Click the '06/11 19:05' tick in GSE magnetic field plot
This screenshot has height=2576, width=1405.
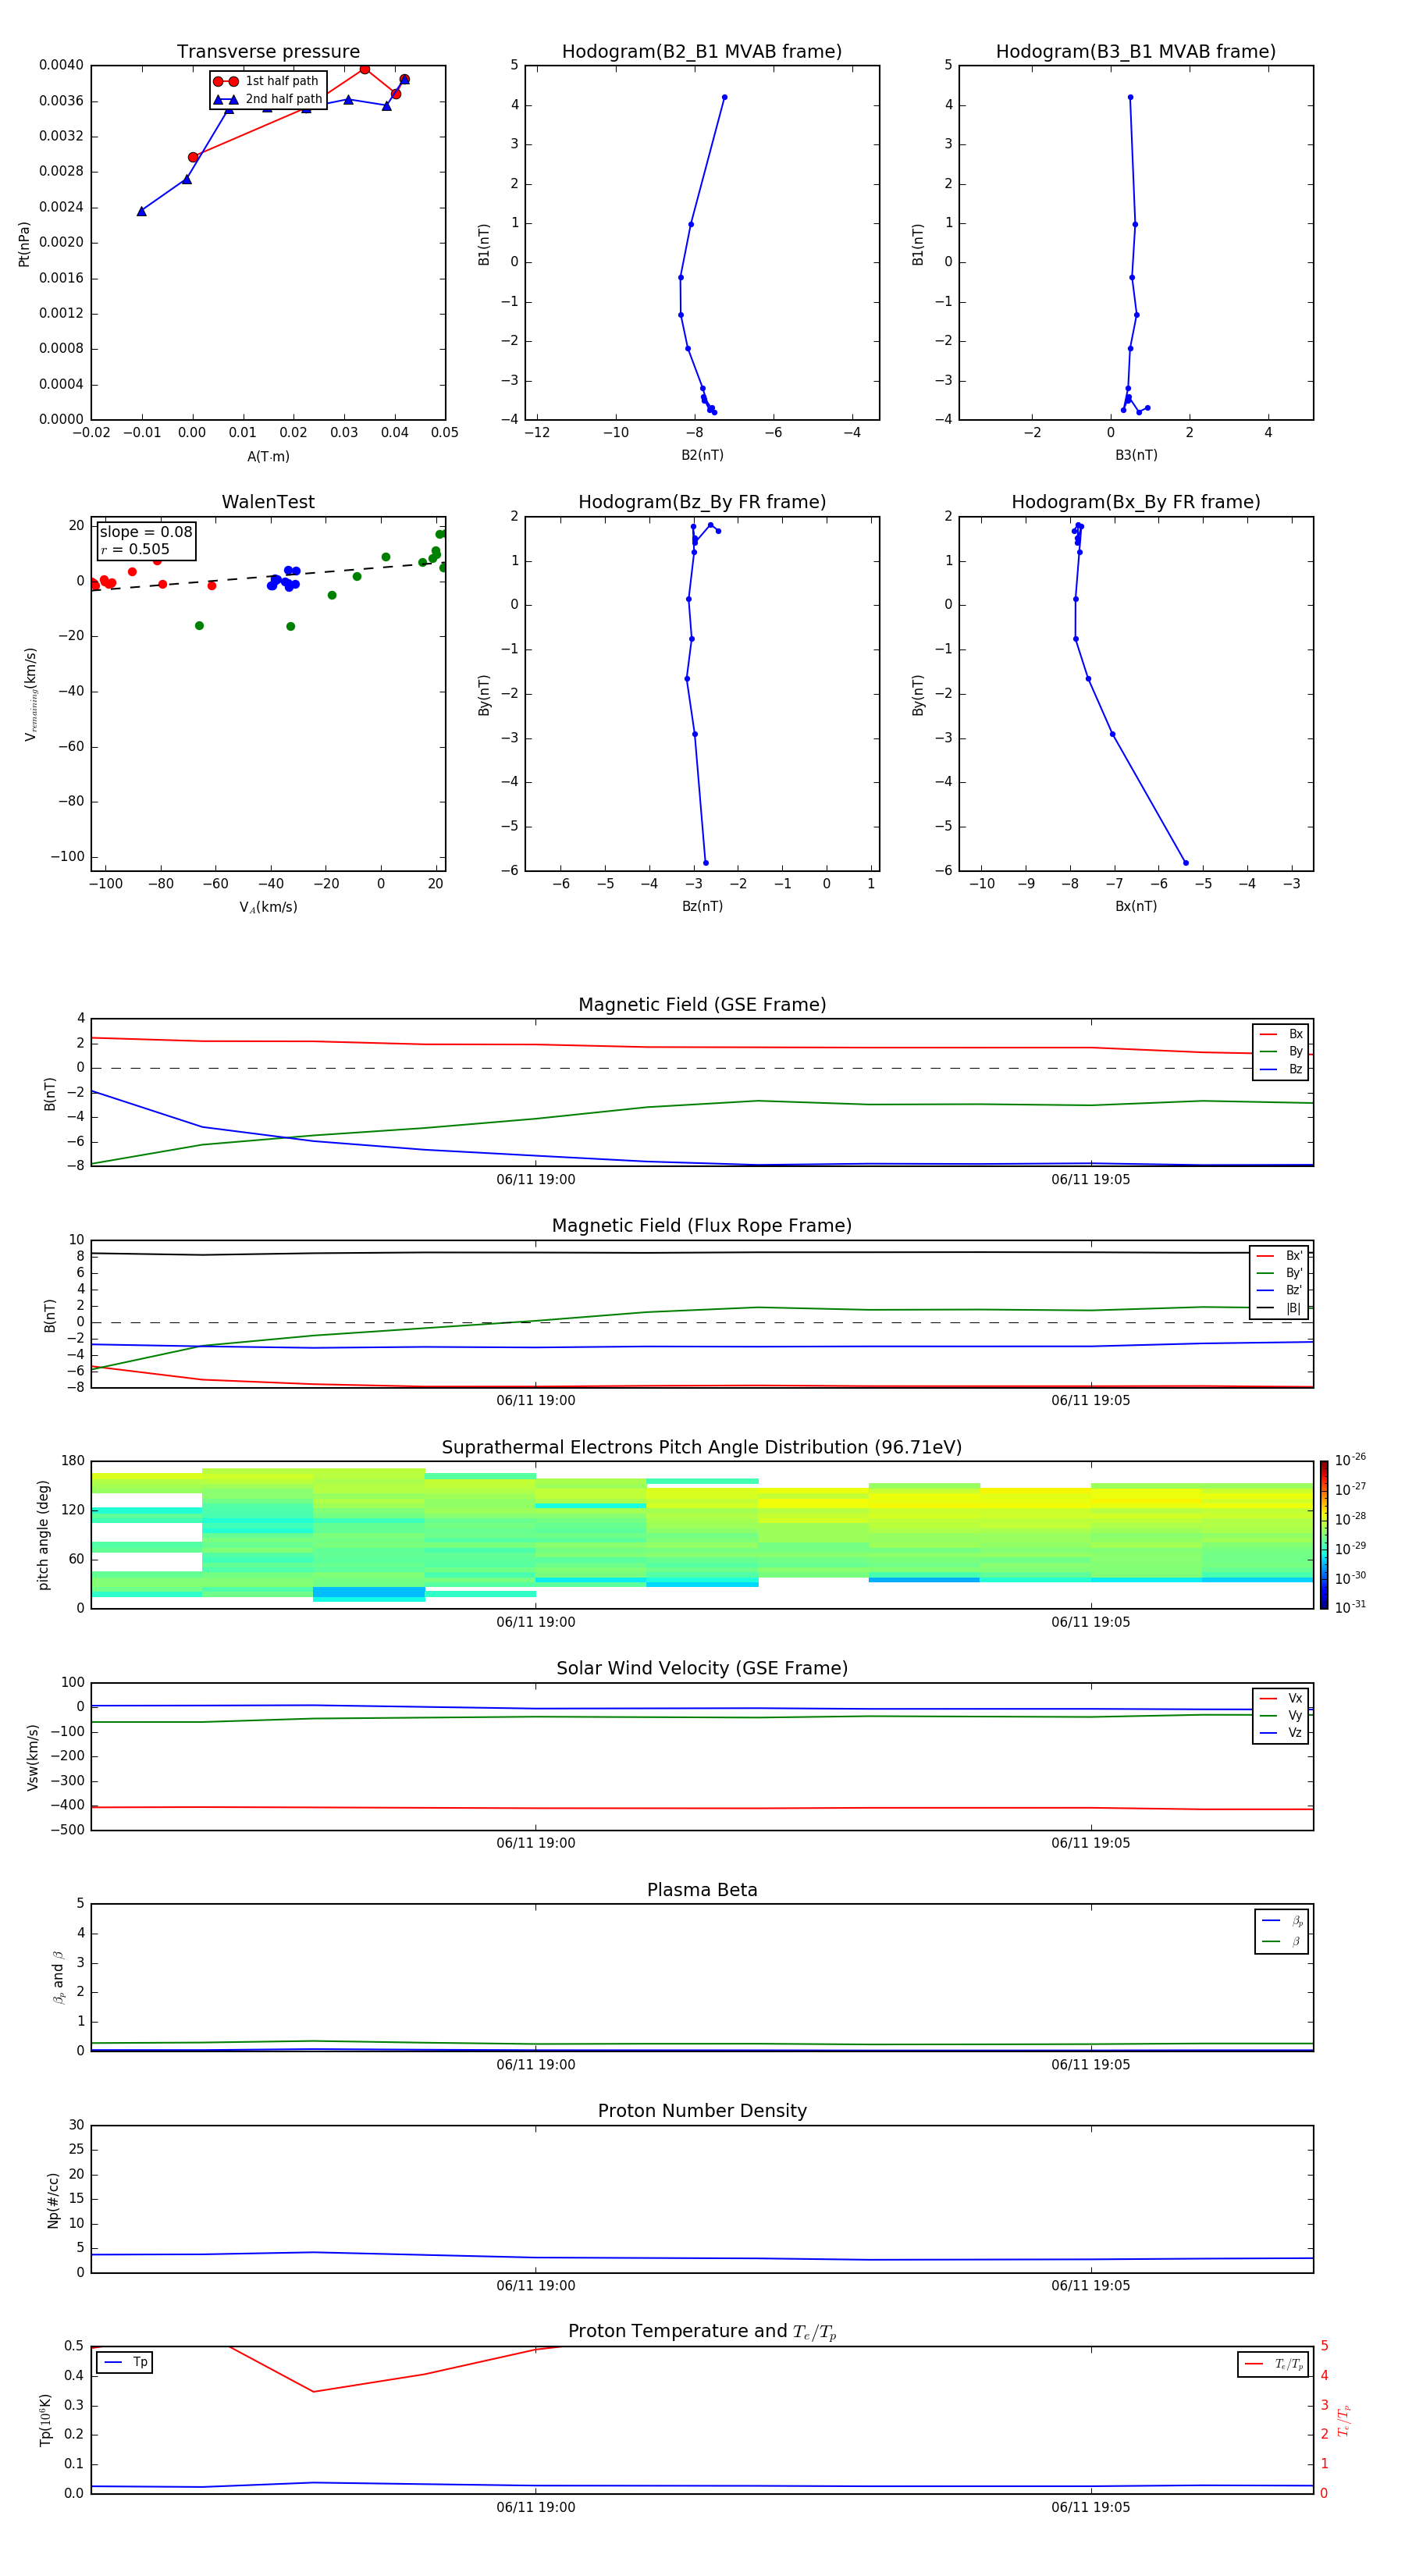pos(1091,1180)
